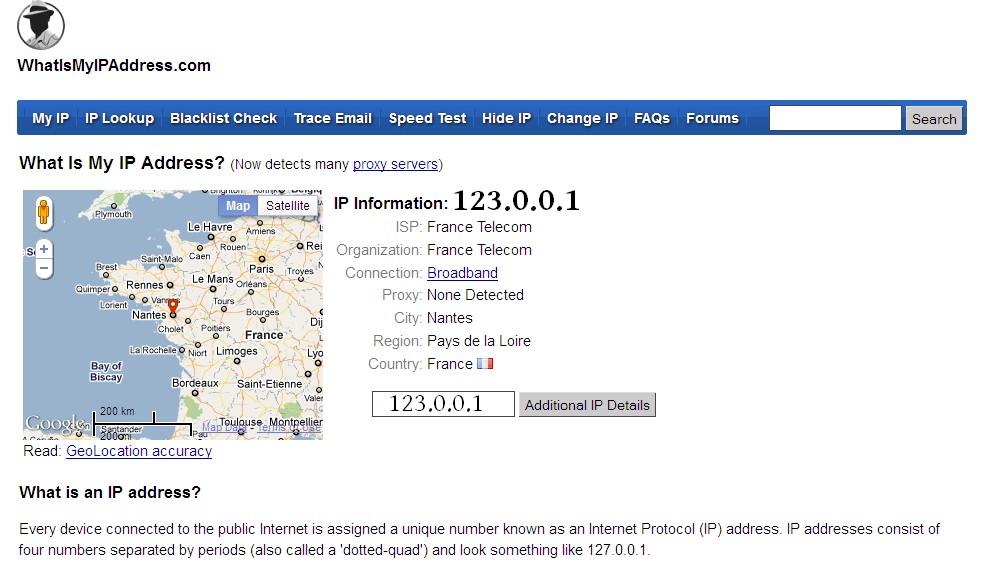The width and height of the screenshot is (984, 570).
Task: Click the France Telecom ISP value
Action: (479, 227)
